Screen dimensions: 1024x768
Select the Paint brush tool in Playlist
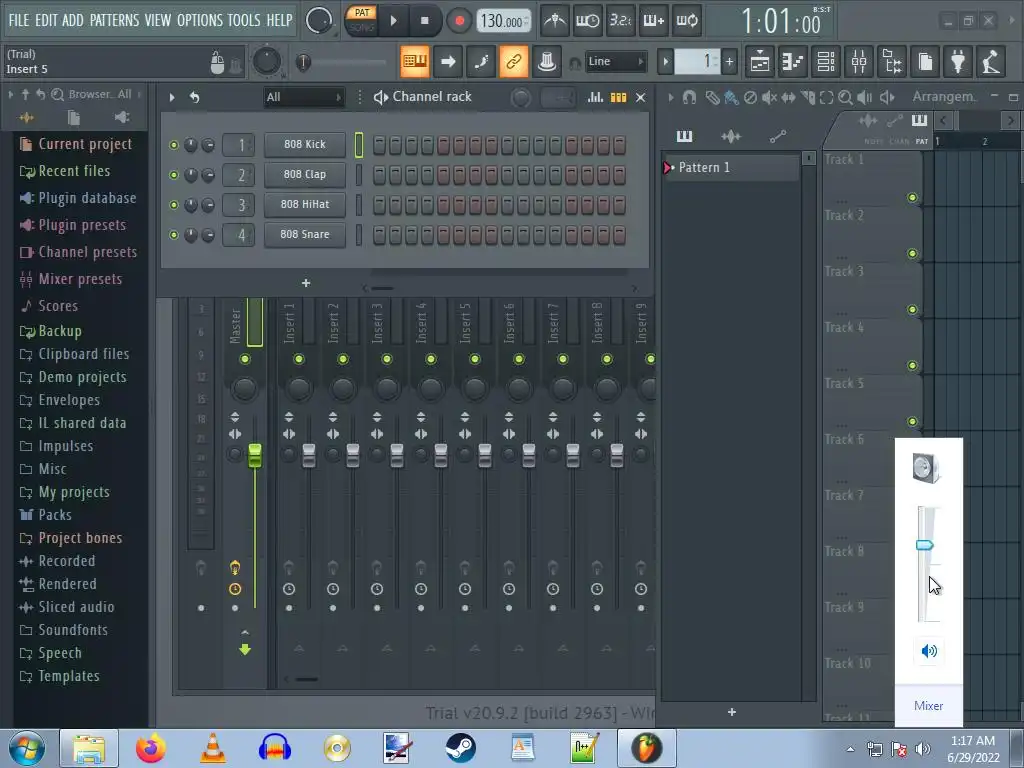731,97
